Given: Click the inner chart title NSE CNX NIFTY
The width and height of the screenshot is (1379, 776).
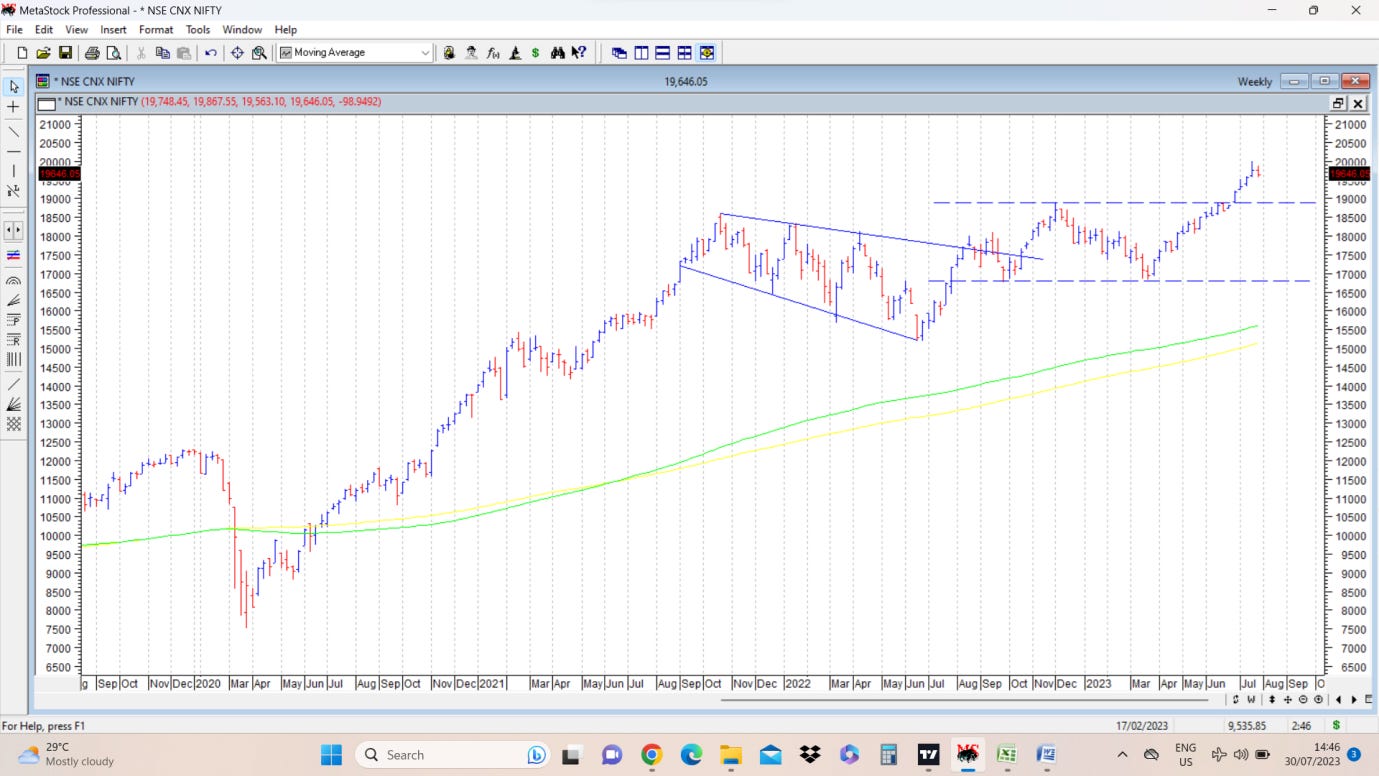Looking at the screenshot, I should click(98, 102).
